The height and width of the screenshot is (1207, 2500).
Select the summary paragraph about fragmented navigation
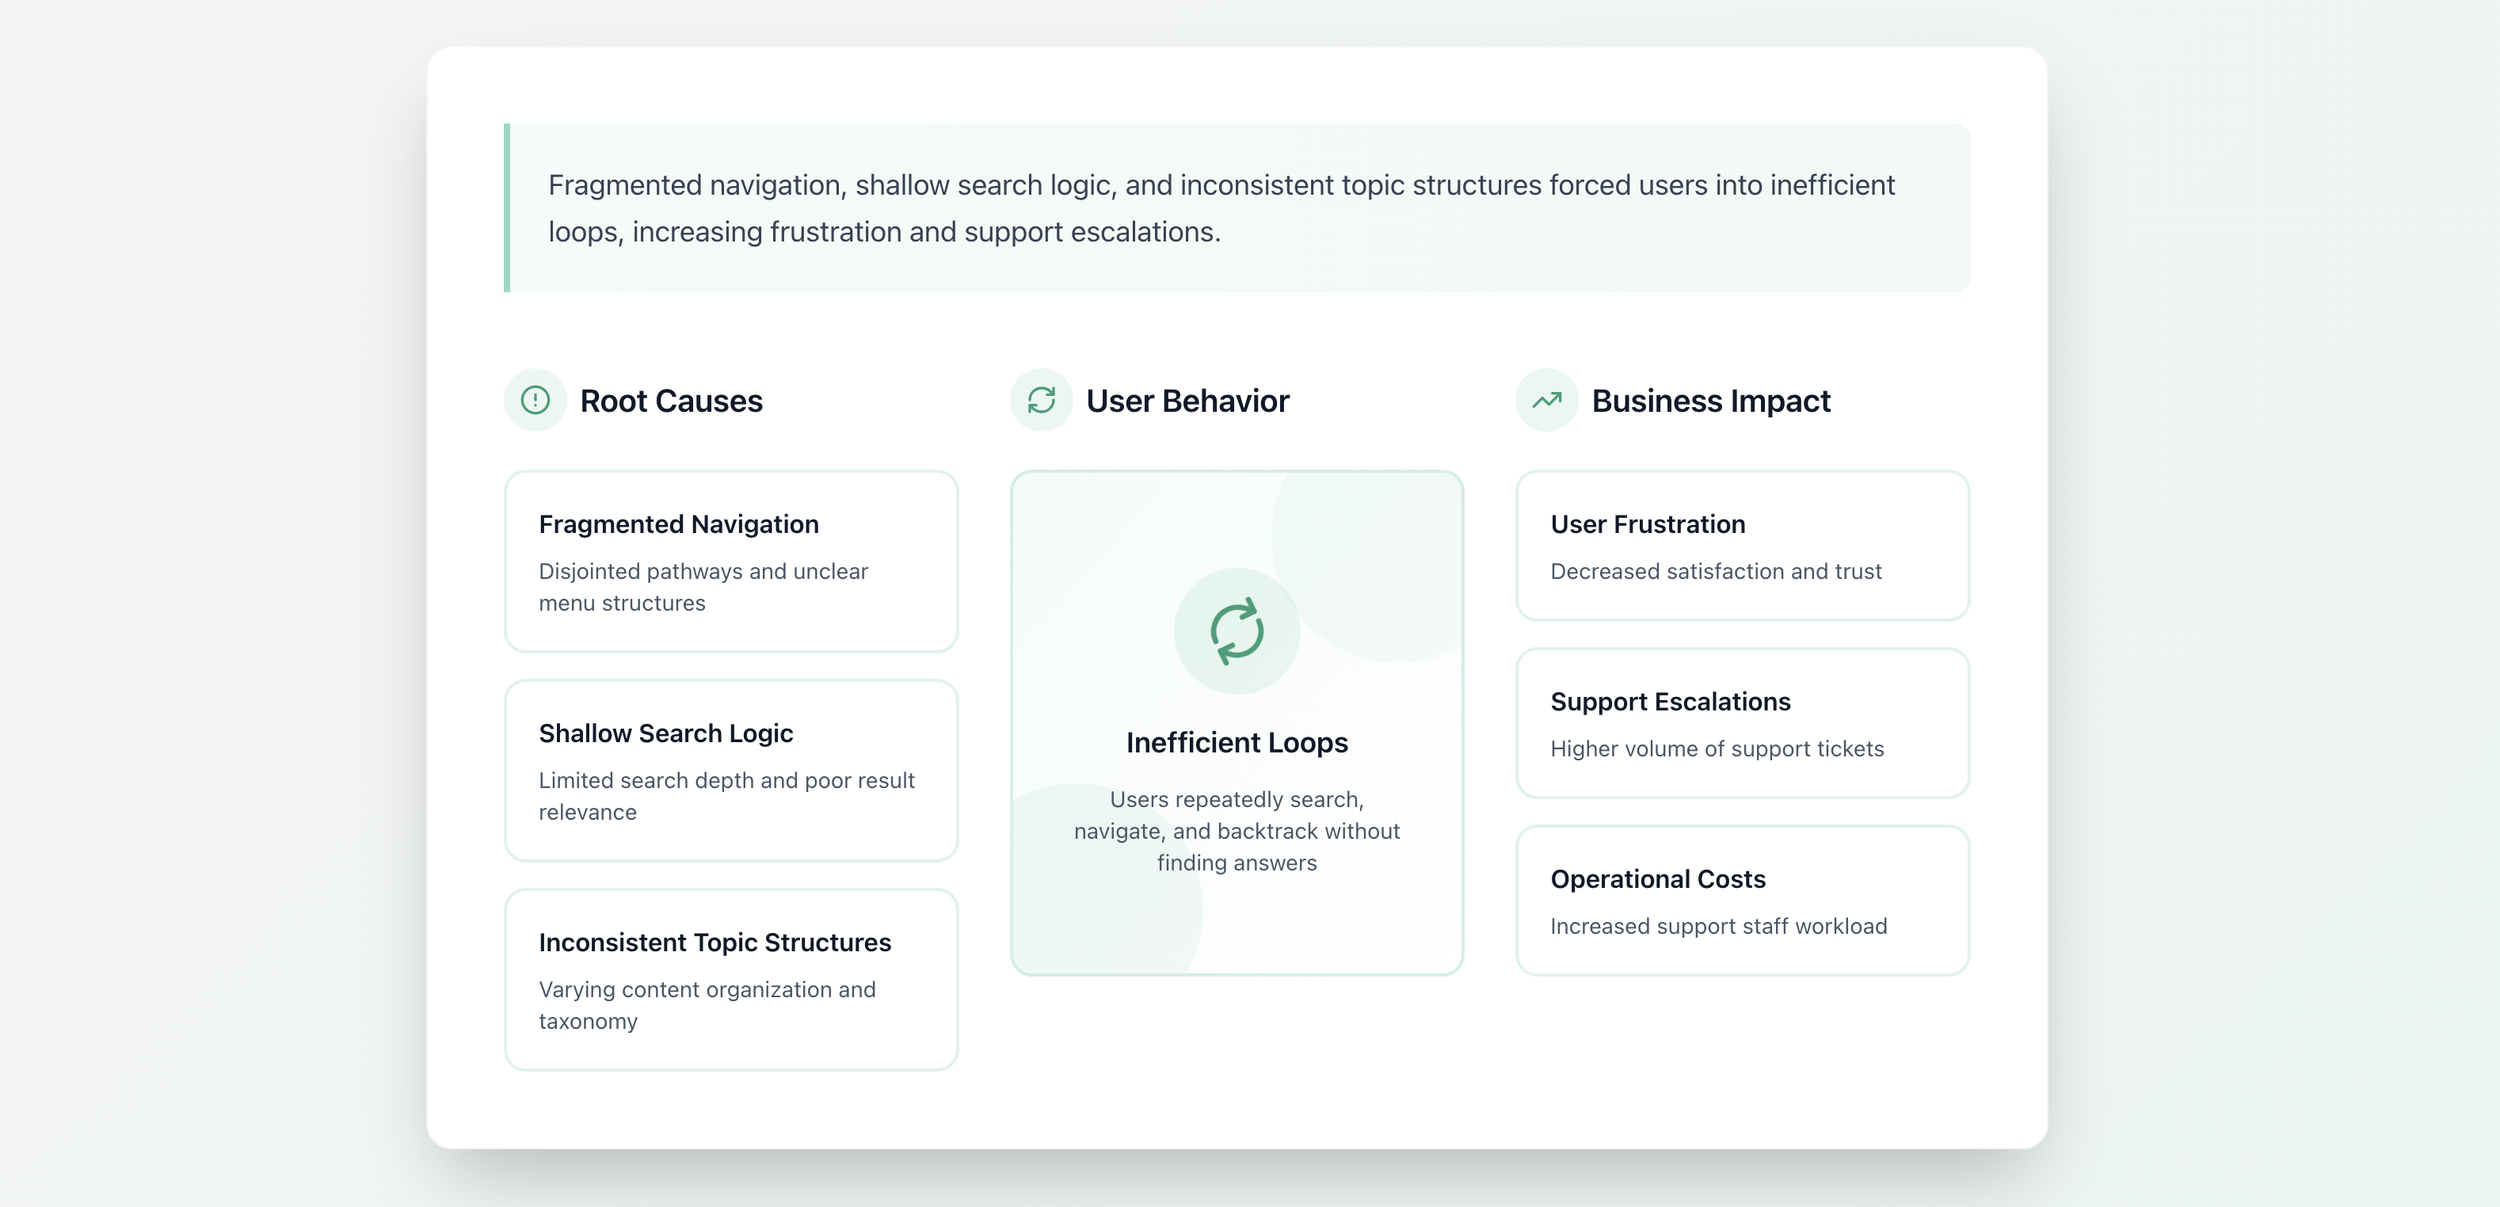(1220, 207)
